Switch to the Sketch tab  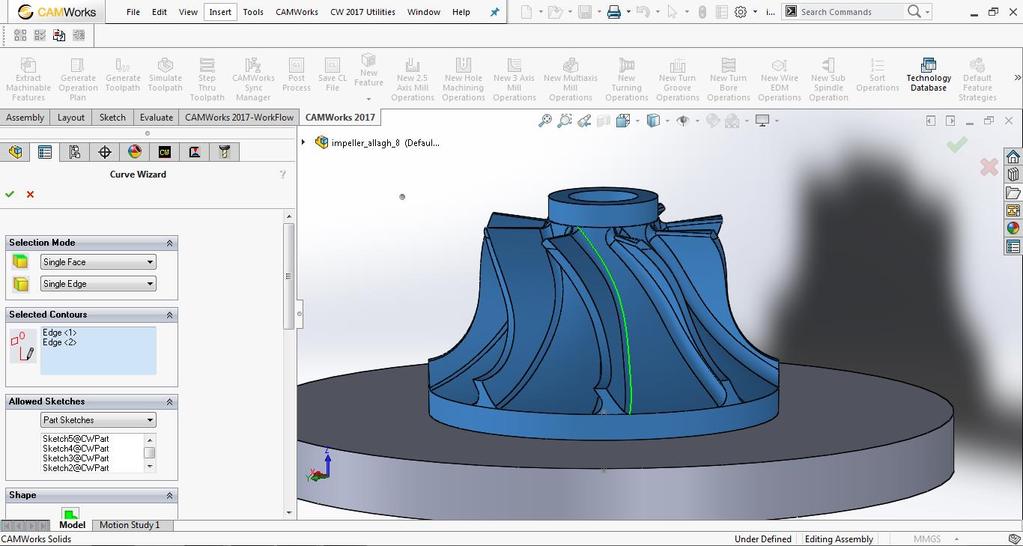[112, 117]
